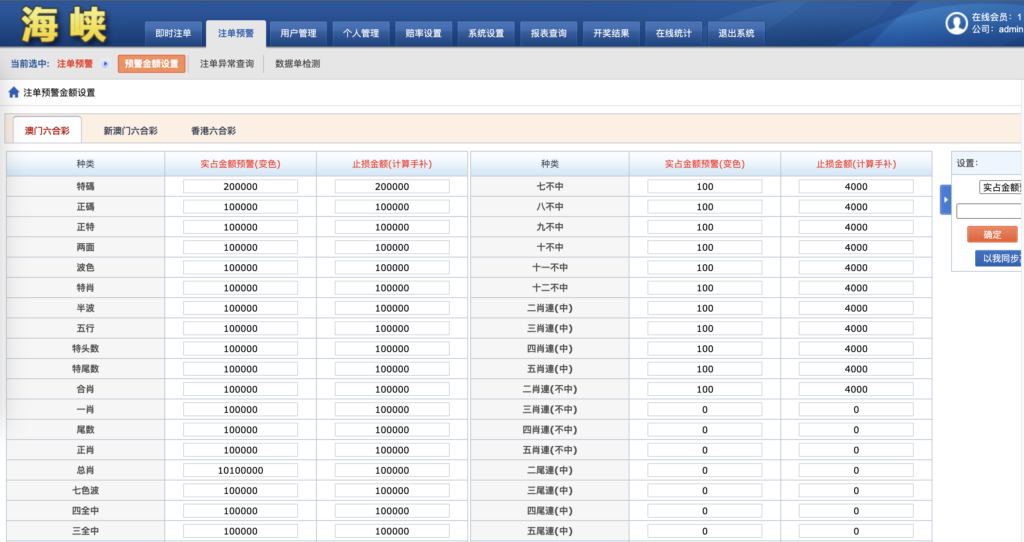
Task: Select 退出系统 to log out
Action: (735, 33)
